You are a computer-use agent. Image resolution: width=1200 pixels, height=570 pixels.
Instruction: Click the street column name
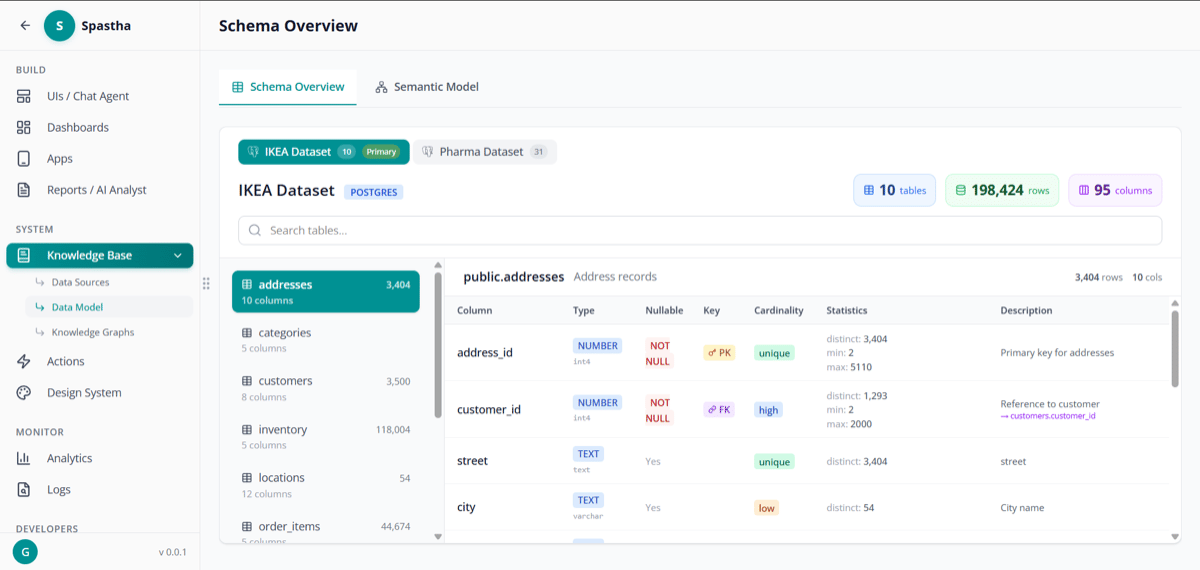[x=472, y=461]
